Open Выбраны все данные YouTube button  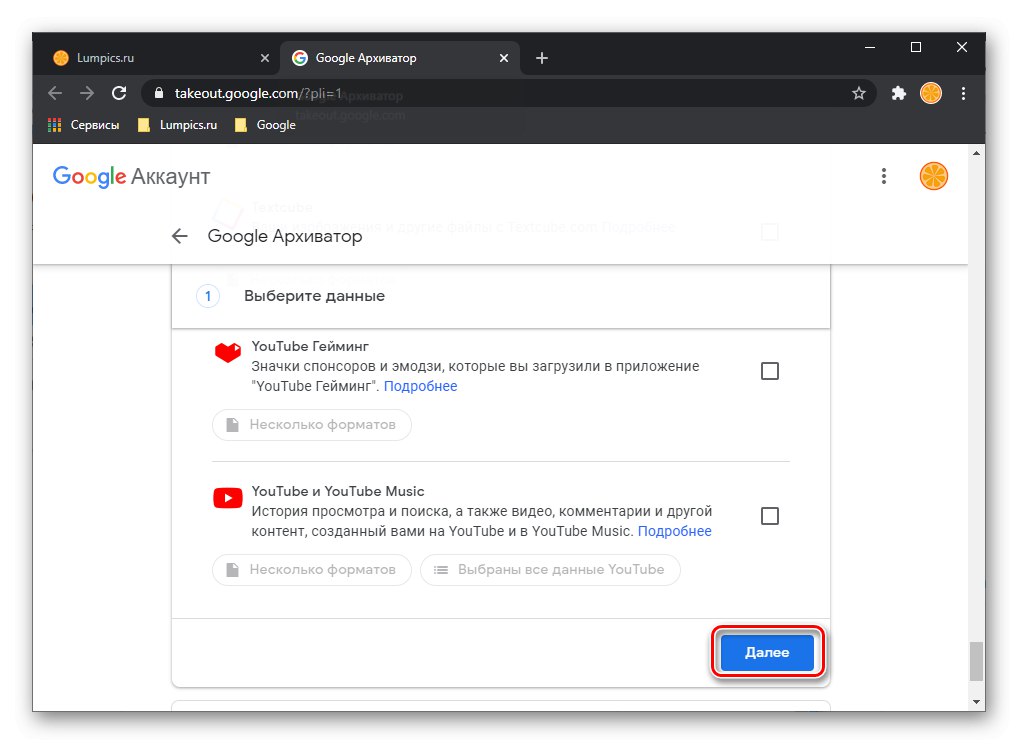click(x=550, y=569)
